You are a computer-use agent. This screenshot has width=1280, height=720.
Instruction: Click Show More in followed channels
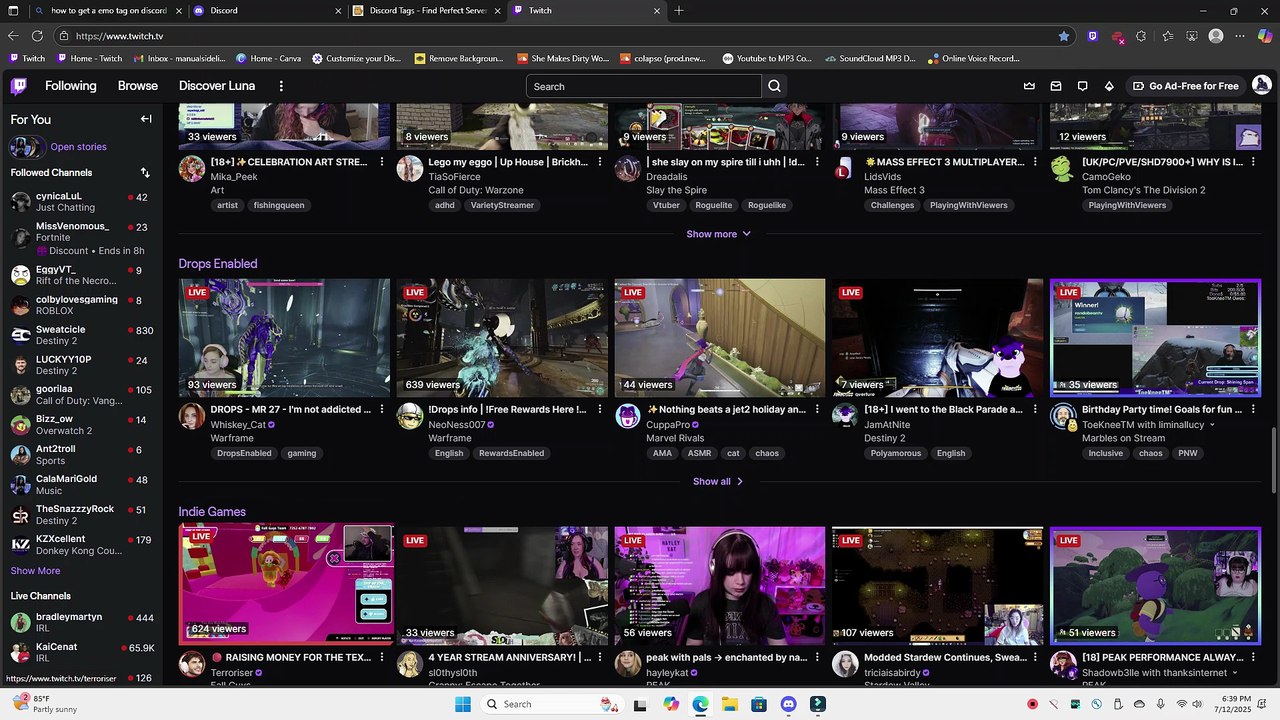pos(35,571)
